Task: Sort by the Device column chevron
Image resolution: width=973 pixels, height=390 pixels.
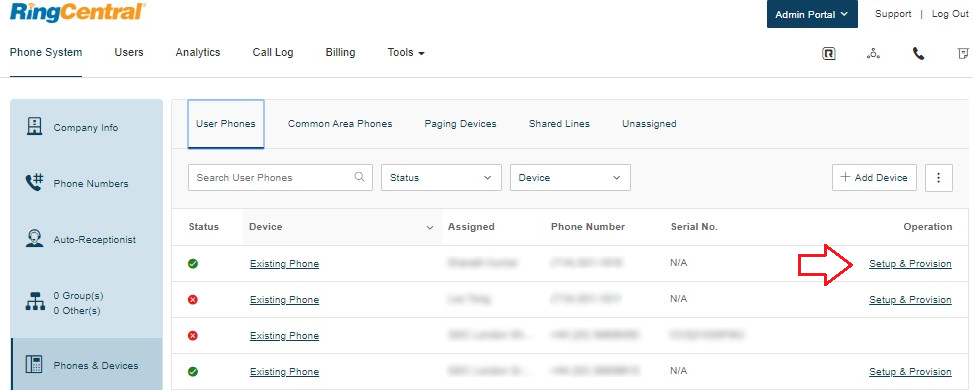Action: (x=429, y=227)
